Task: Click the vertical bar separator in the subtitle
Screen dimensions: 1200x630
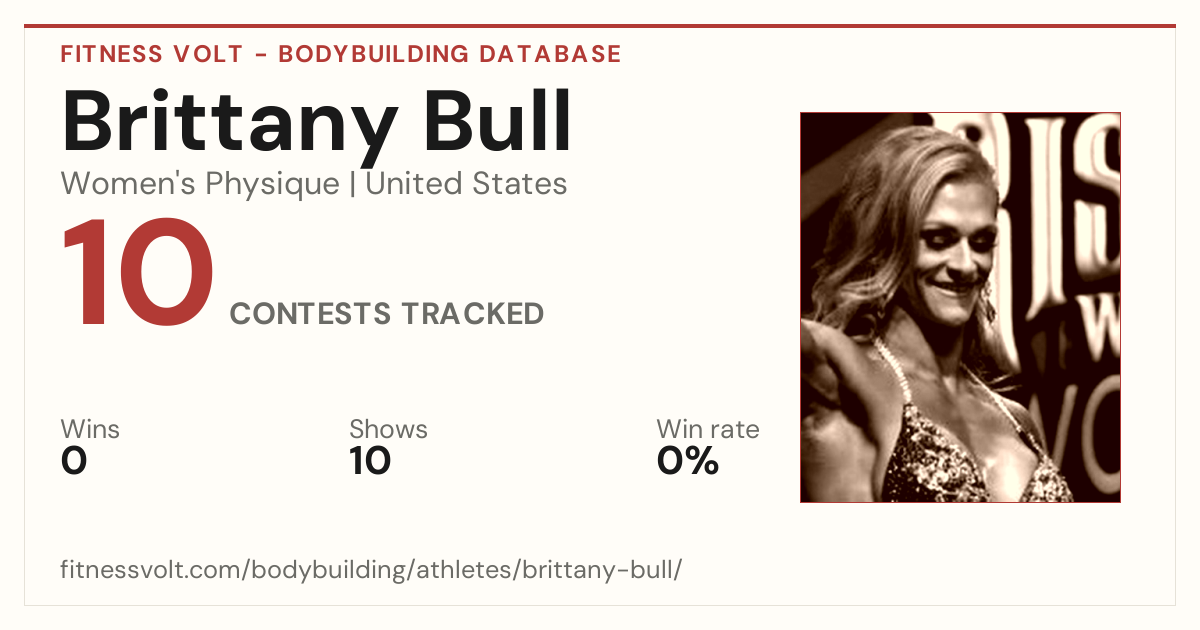Action: click(x=352, y=186)
